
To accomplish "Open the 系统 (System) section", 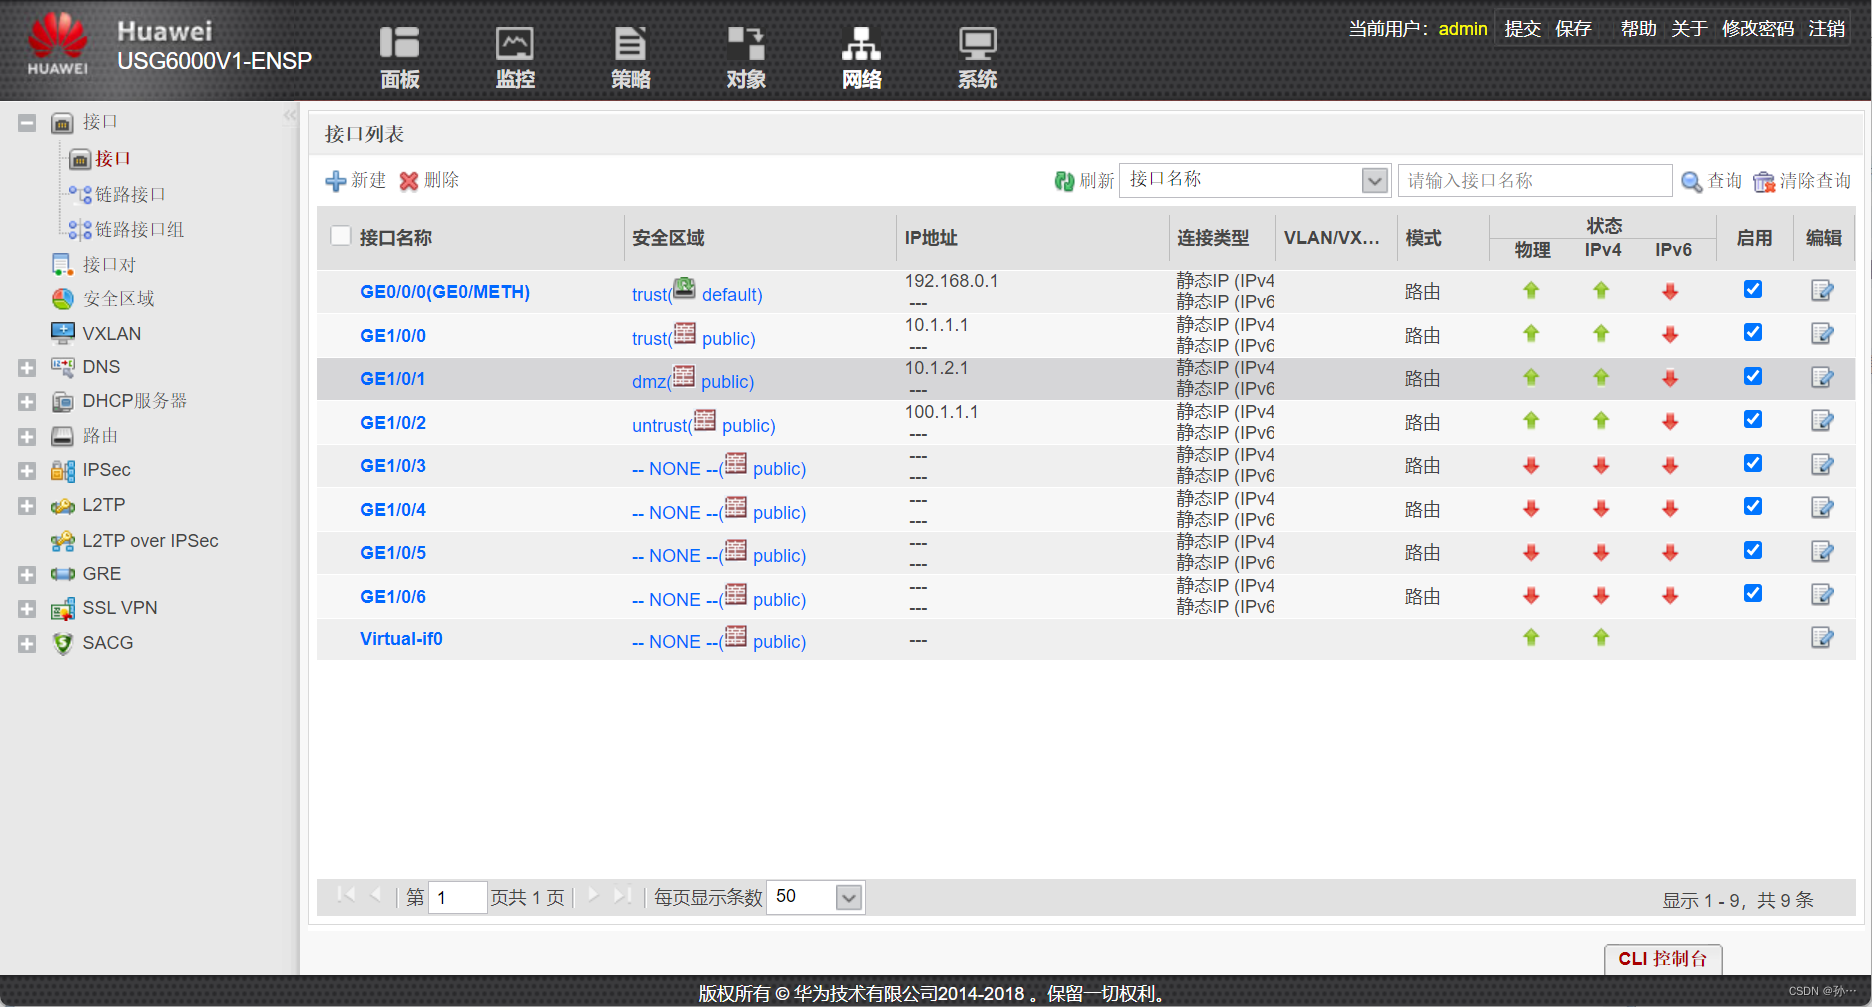I will 977,57.
